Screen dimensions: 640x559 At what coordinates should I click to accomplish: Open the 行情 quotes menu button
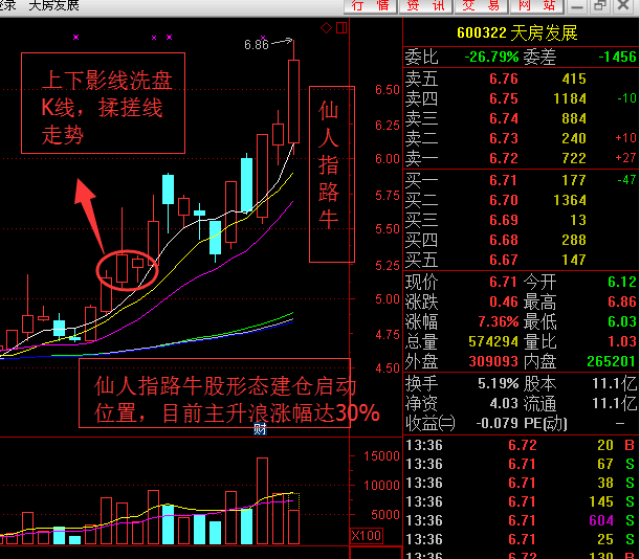tap(370, 6)
